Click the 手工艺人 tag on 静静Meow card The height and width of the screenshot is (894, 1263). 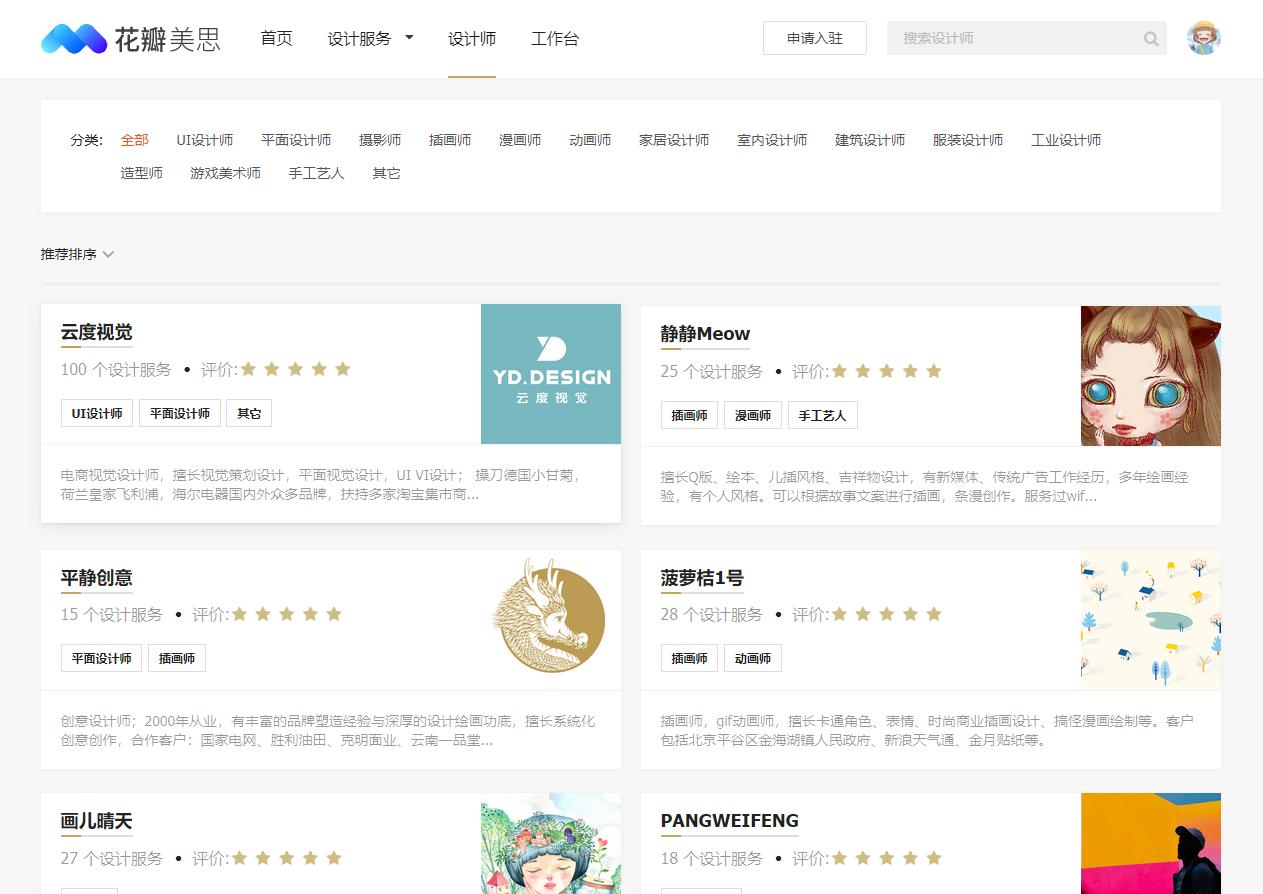coord(823,415)
